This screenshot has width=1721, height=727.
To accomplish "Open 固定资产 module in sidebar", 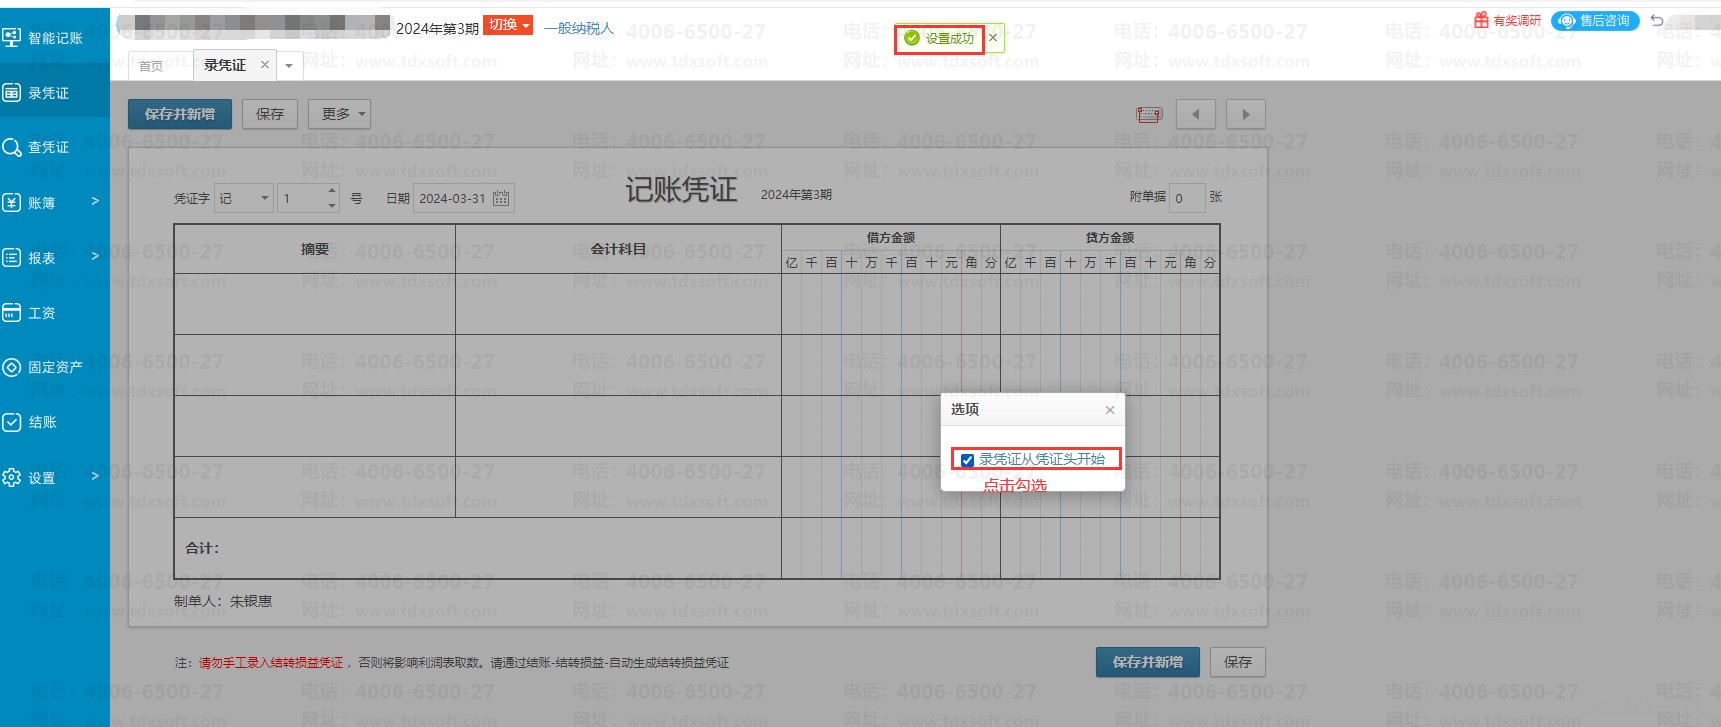I will 54,367.
